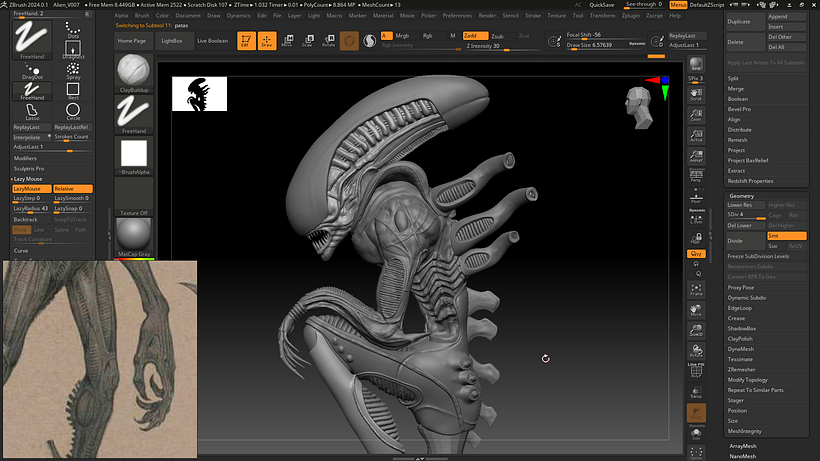Open the Zplugin menu
The image size is (820, 461).
630,16
